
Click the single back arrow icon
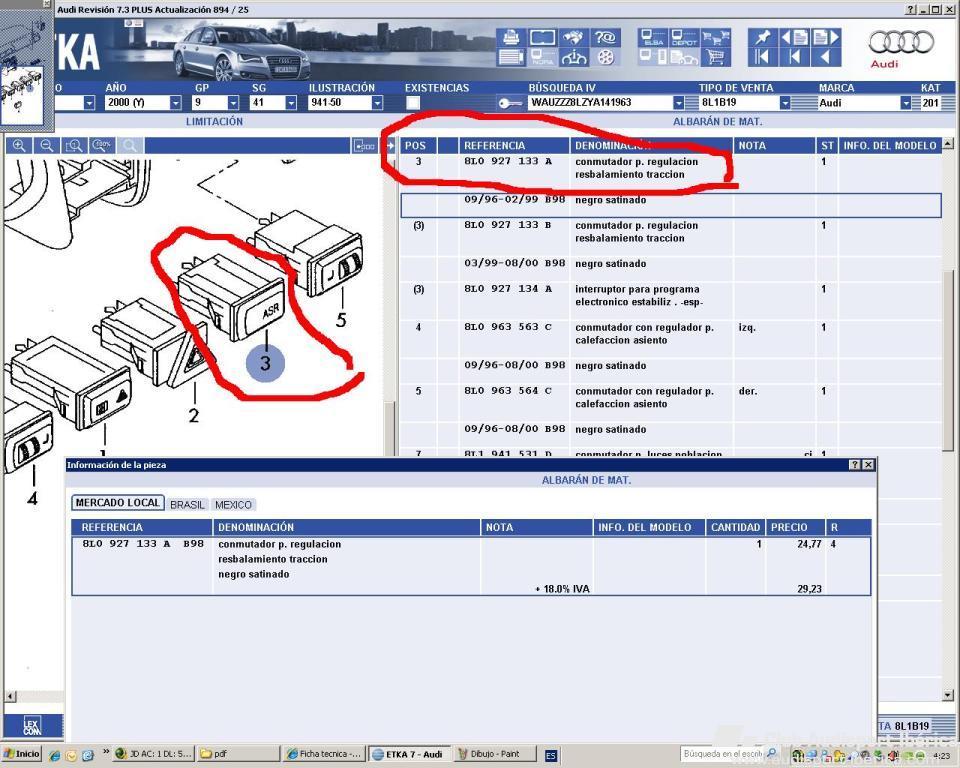[826, 58]
